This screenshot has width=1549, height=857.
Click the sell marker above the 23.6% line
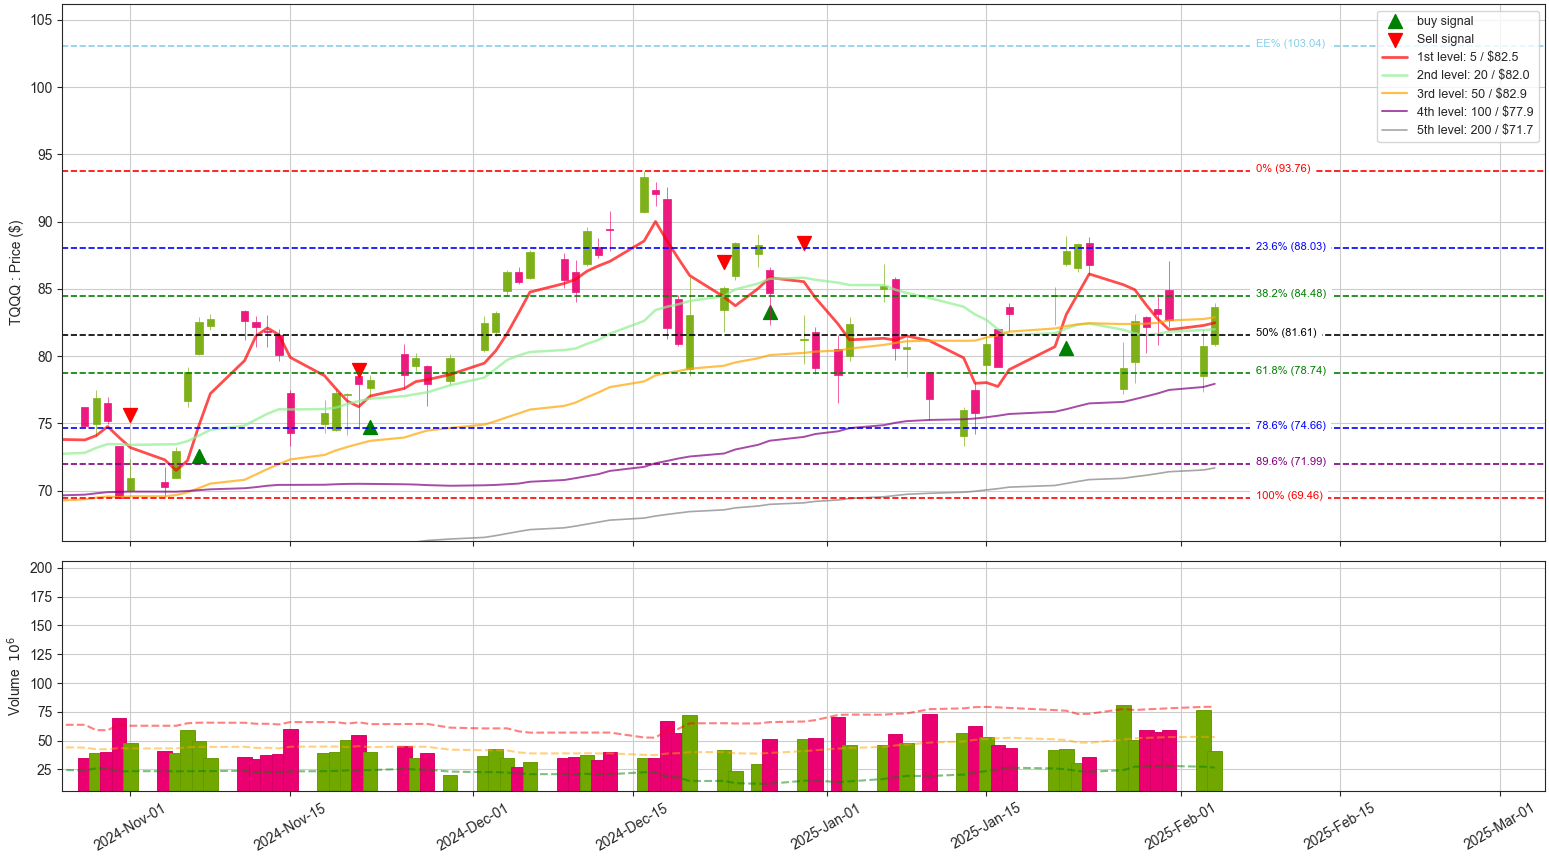tap(804, 243)
